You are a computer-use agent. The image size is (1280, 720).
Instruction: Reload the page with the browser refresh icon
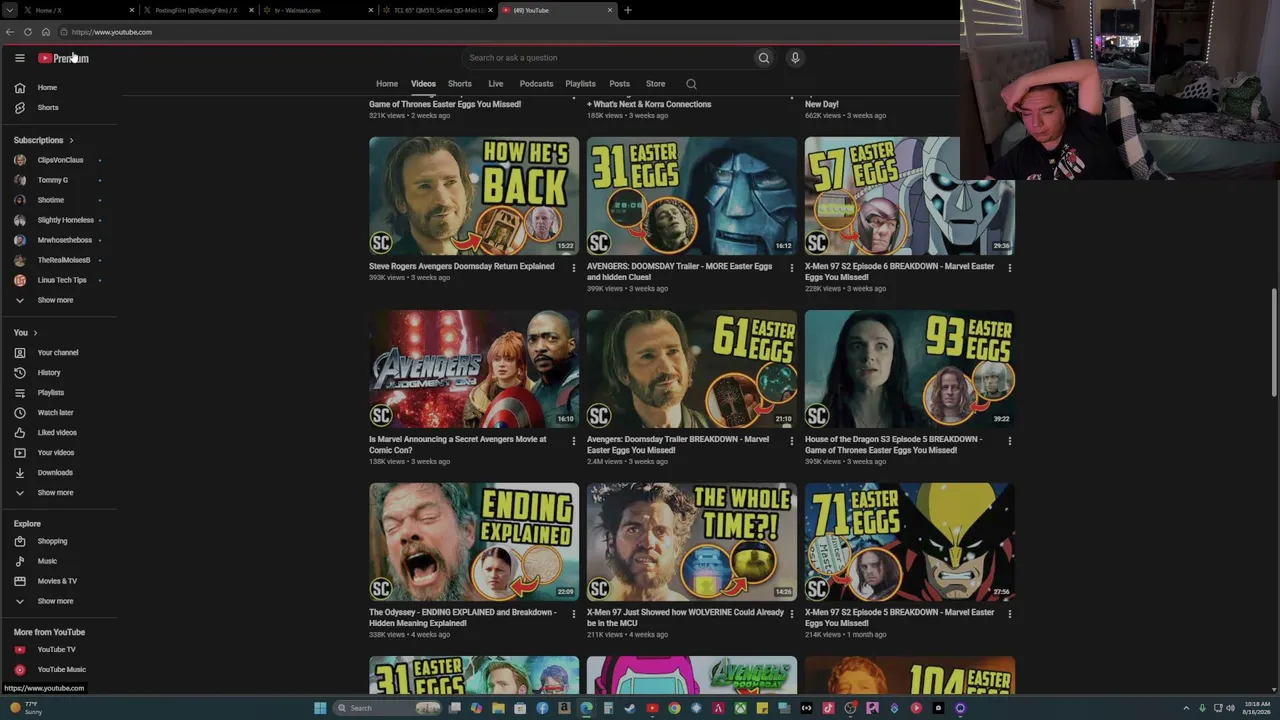click(28, 32)
